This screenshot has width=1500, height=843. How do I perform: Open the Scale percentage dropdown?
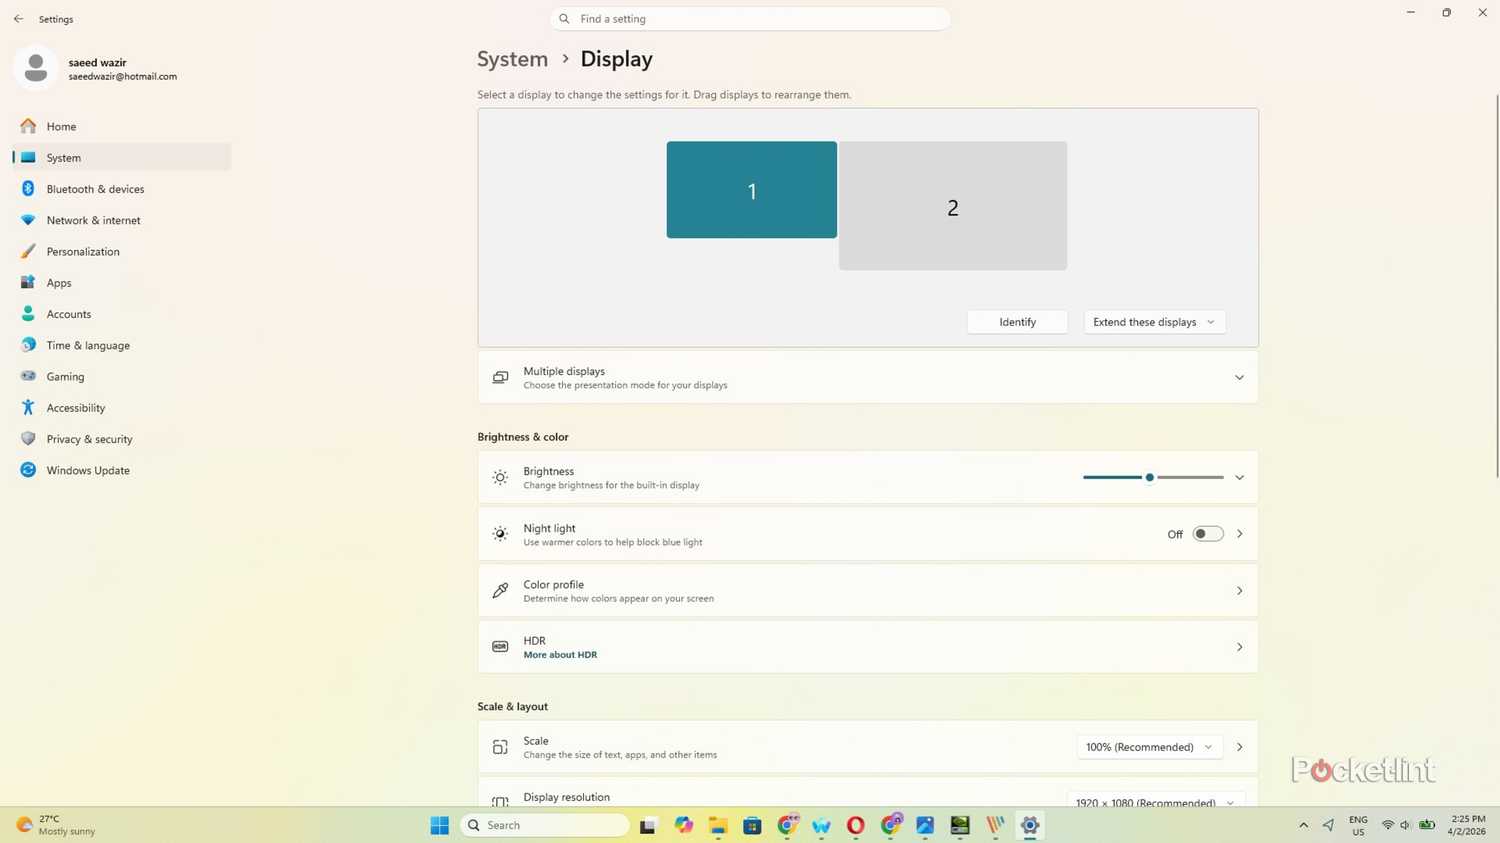click(1148, 746)
